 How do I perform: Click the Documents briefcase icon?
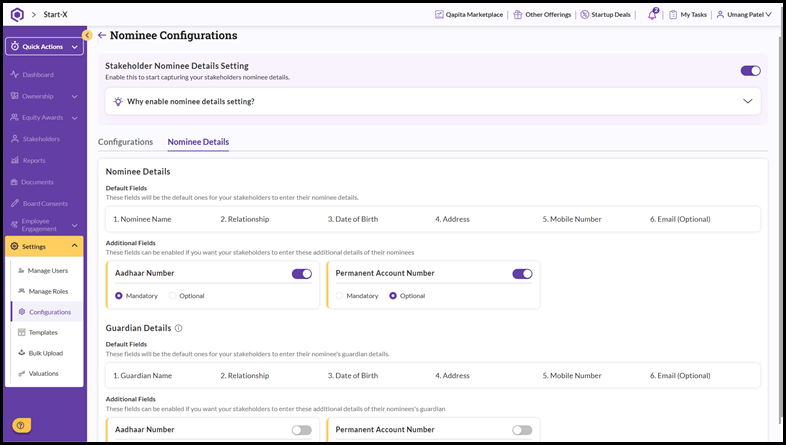(x=14, y=182)
